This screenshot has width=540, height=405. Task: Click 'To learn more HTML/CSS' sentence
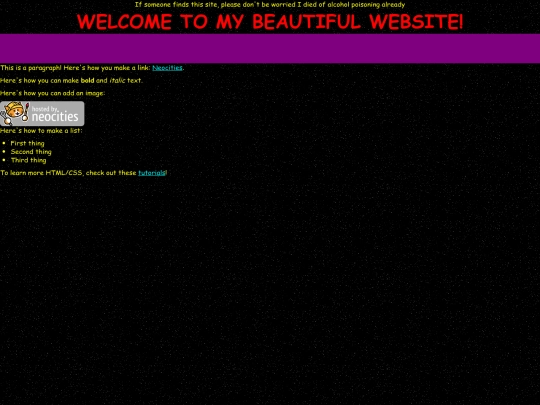tap(84, 173)
